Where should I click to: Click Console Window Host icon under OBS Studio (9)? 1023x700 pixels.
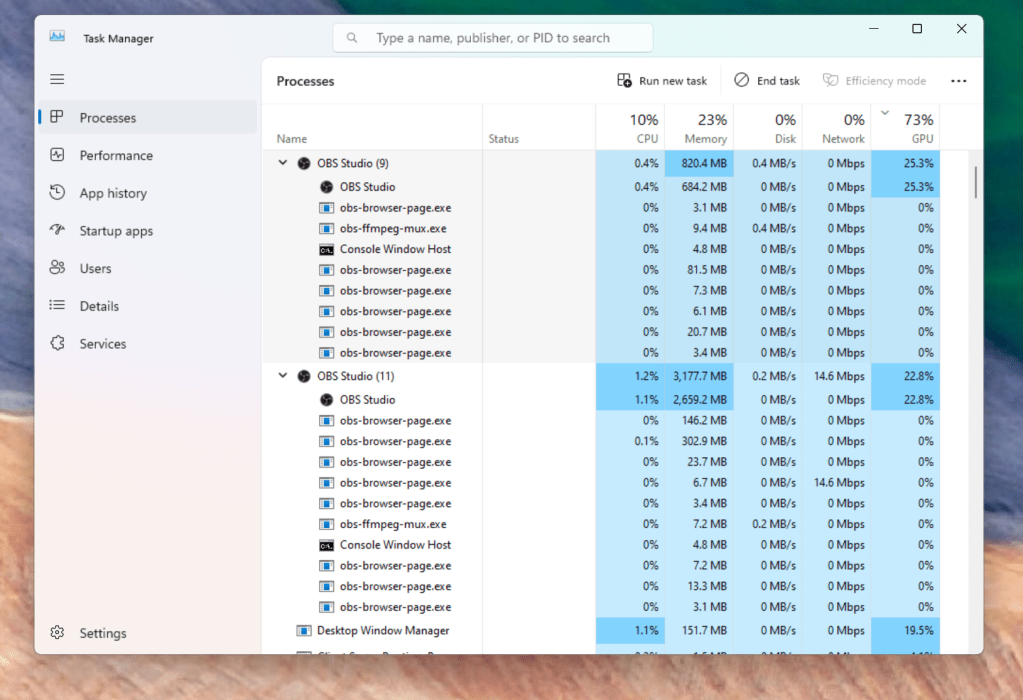click(327, 249)
